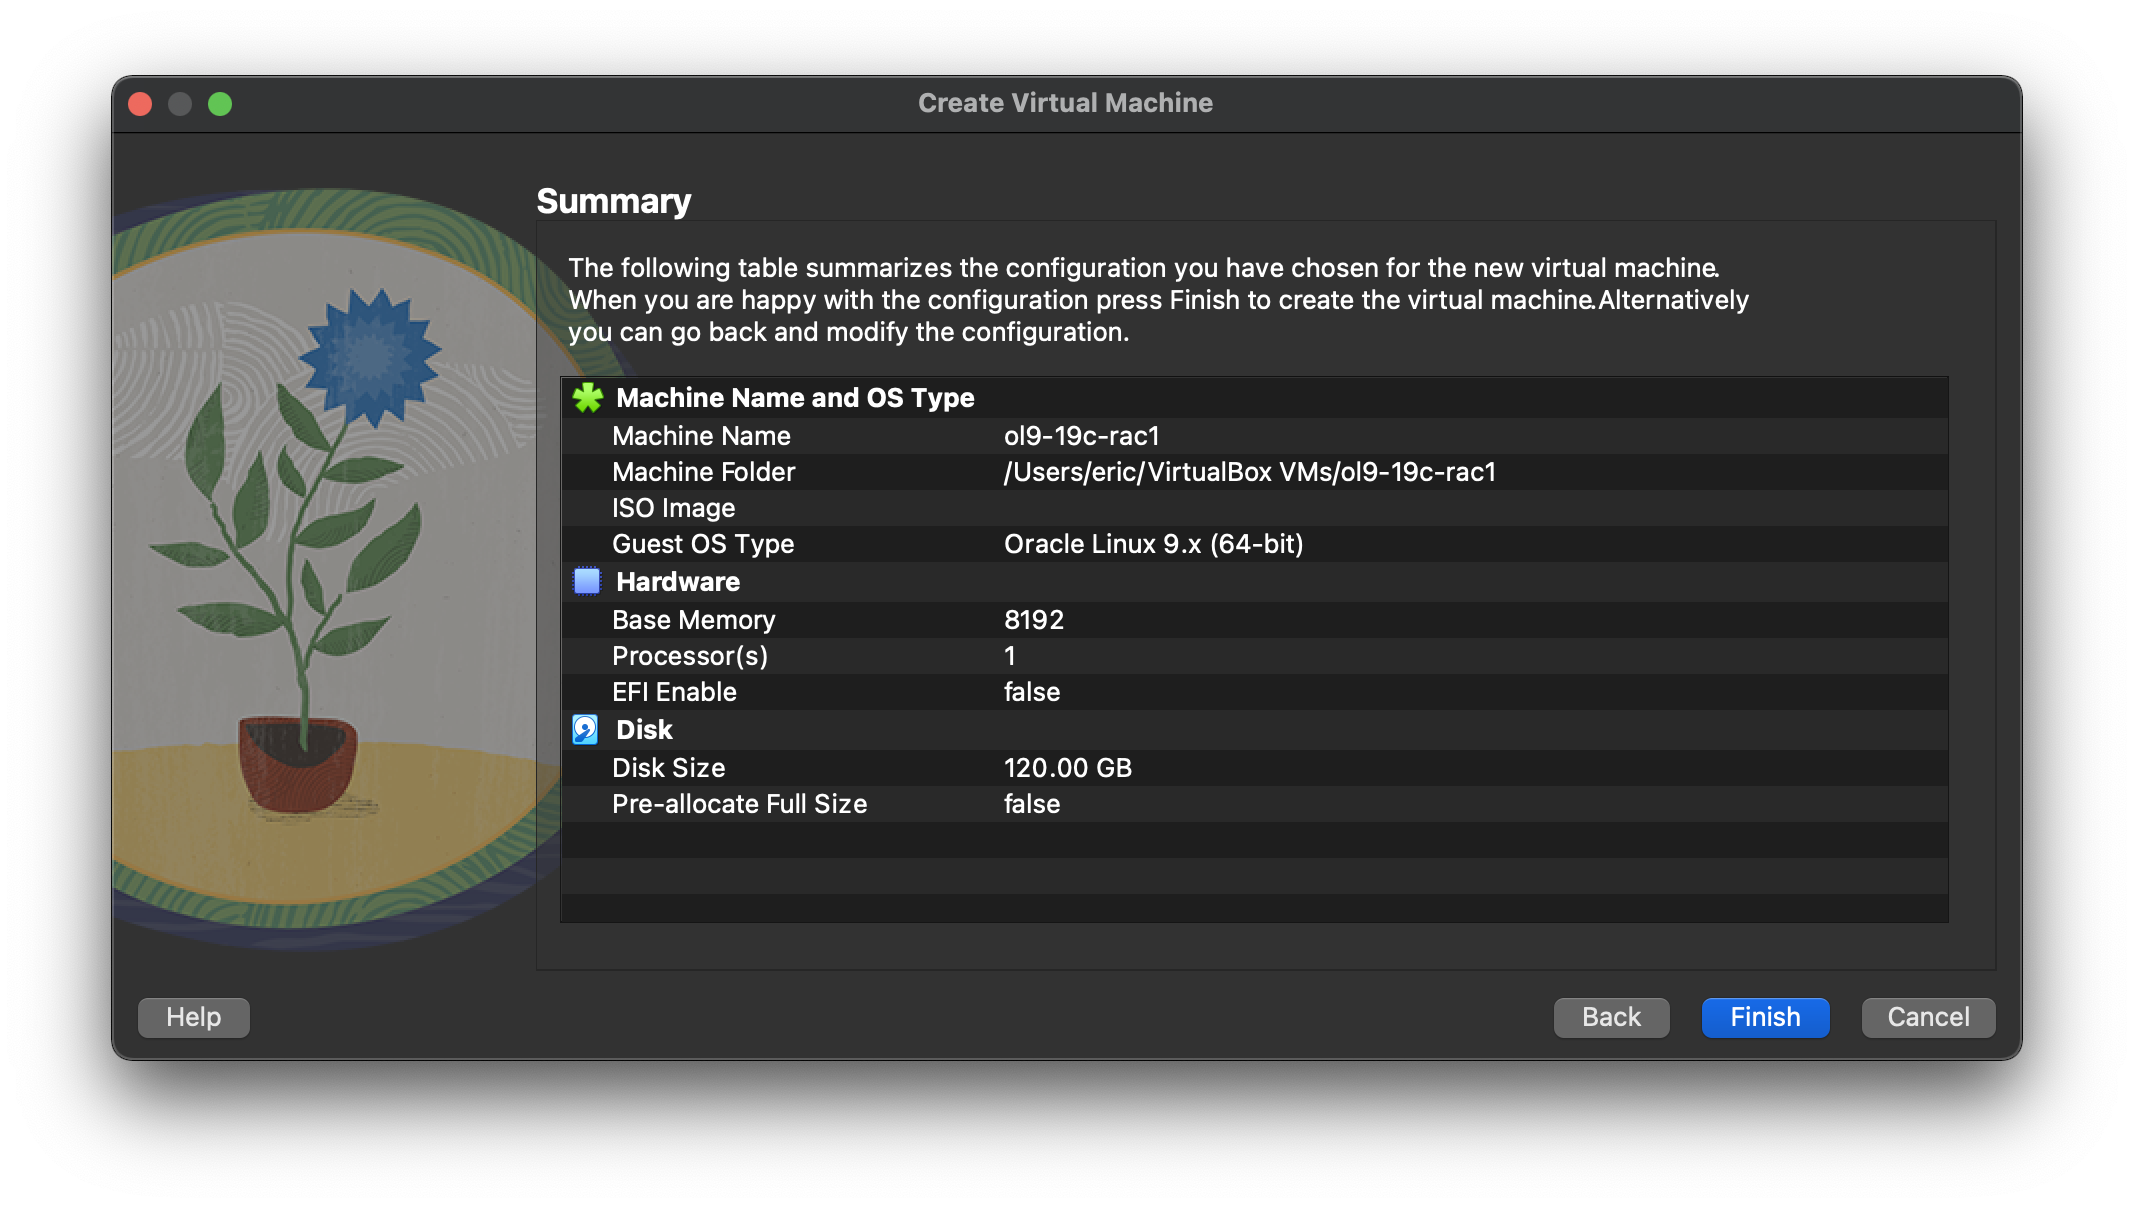Select the Machine Name label
2134x1208 pixels.
point(701,436)
